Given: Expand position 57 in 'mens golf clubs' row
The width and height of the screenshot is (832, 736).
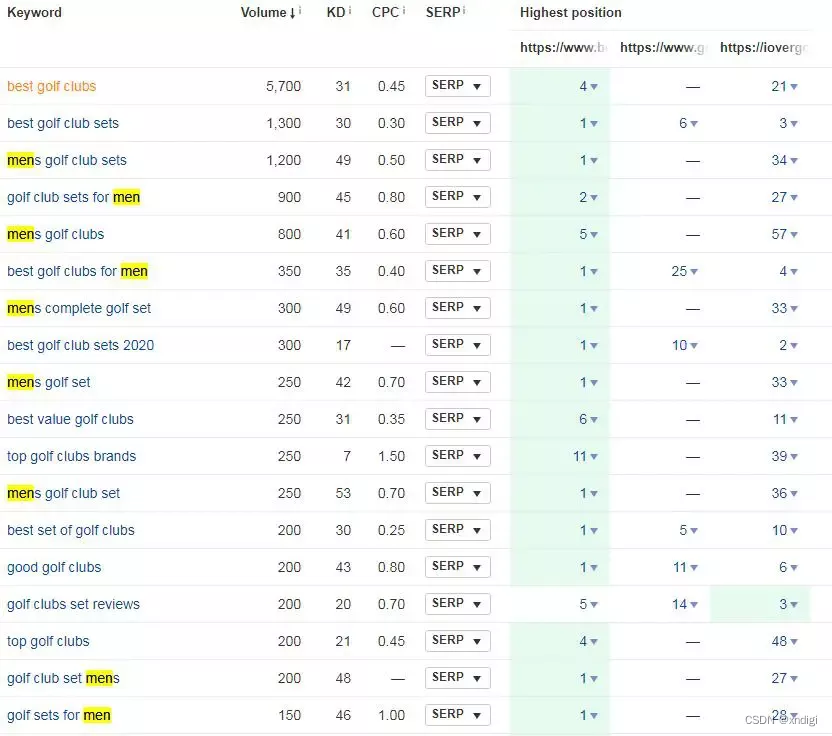Looking at the screenshot, I should point(785,234).
